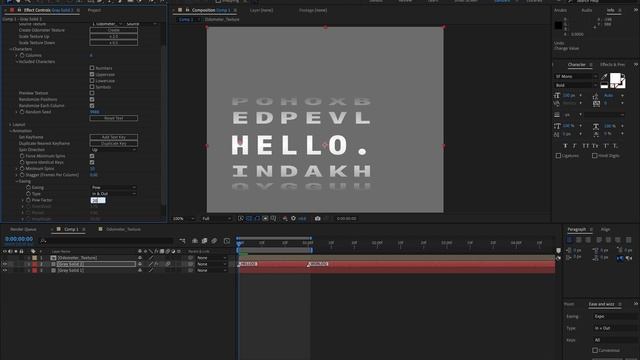
Task: Click the Pow Factor value field
Action: tap(98, 200)
